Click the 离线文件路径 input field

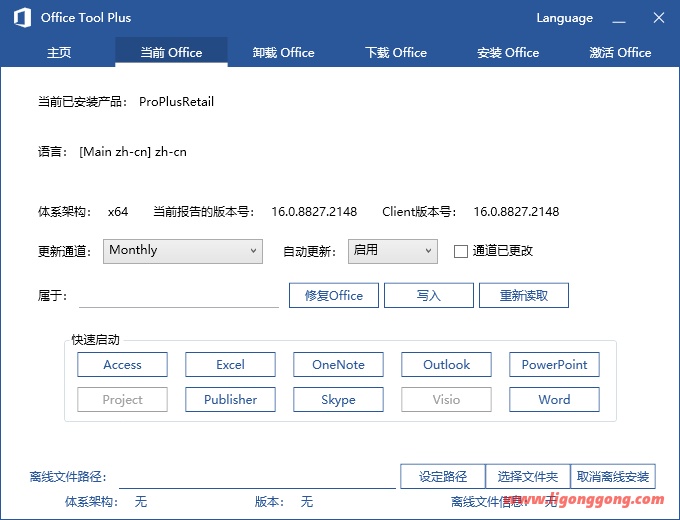click(257, 477)
